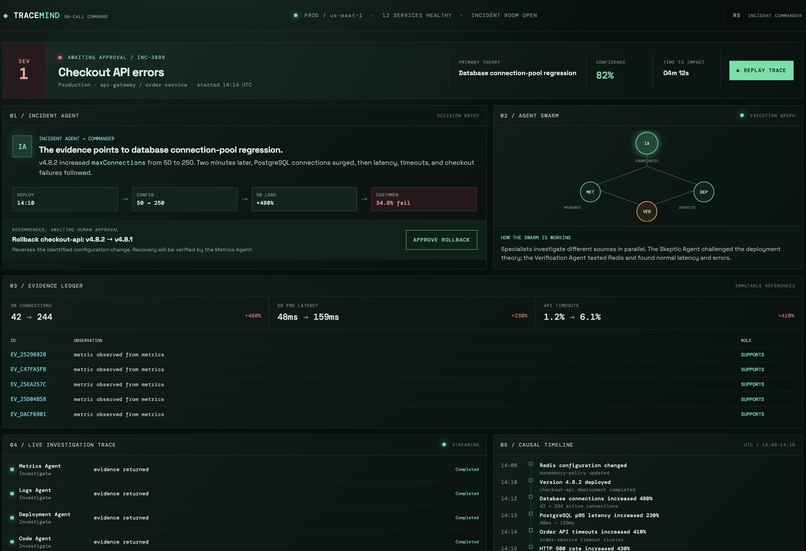Viewport: 806px width, 551px height.
Task: Open evidence EV_25D04858
Action: [28, 399]
